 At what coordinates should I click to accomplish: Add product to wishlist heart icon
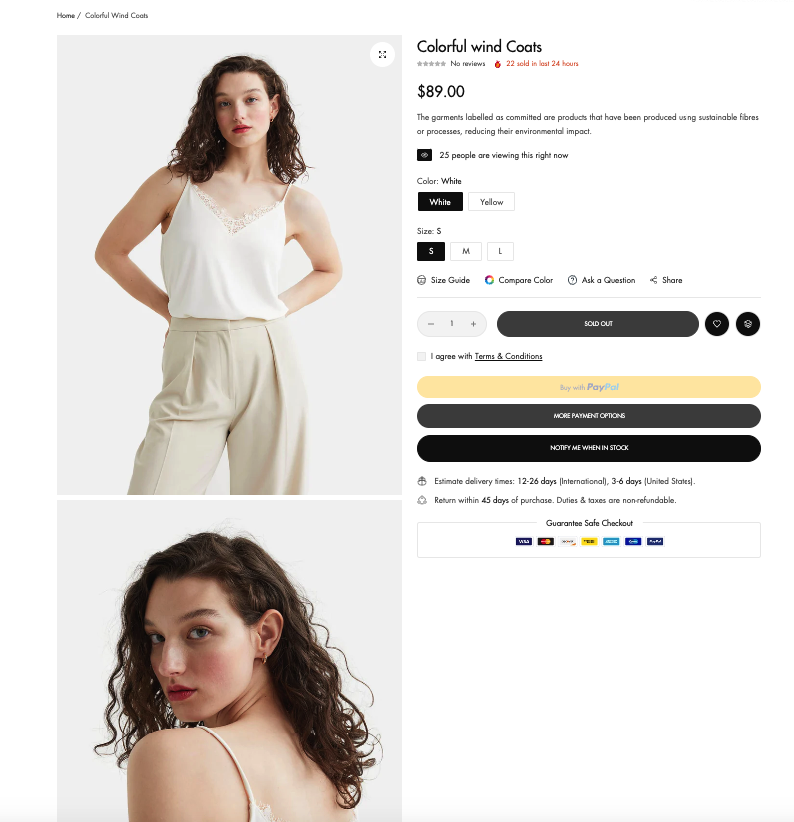(x=716, y=324)
